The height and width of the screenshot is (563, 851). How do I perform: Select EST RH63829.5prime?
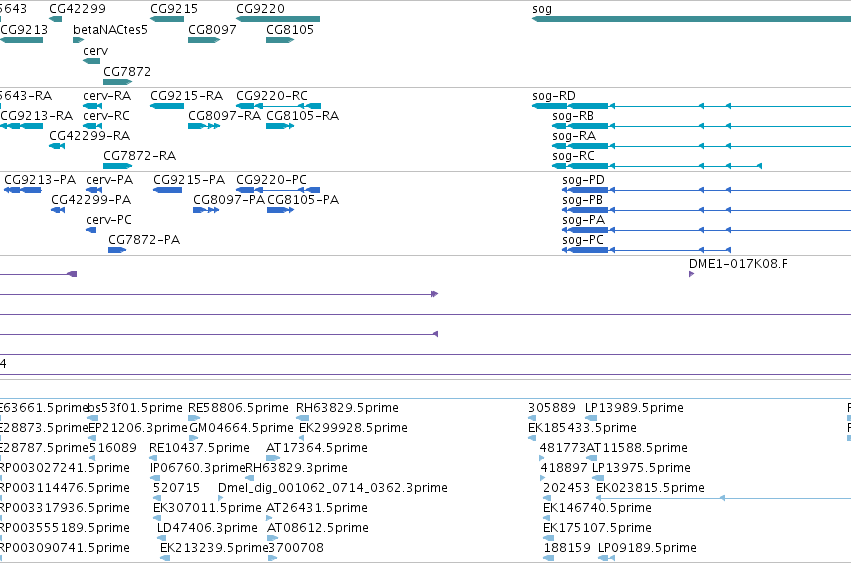tap(347, 408)
